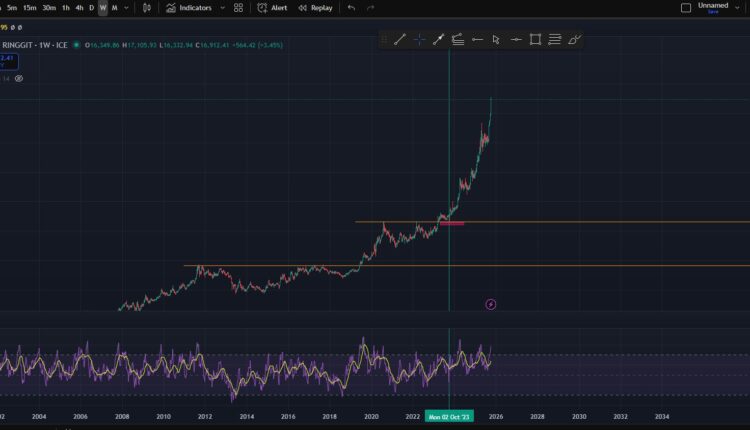750x430 pixels.
Task: Expand the timeframe interval dropdown
Action: (x=126, y=8)
